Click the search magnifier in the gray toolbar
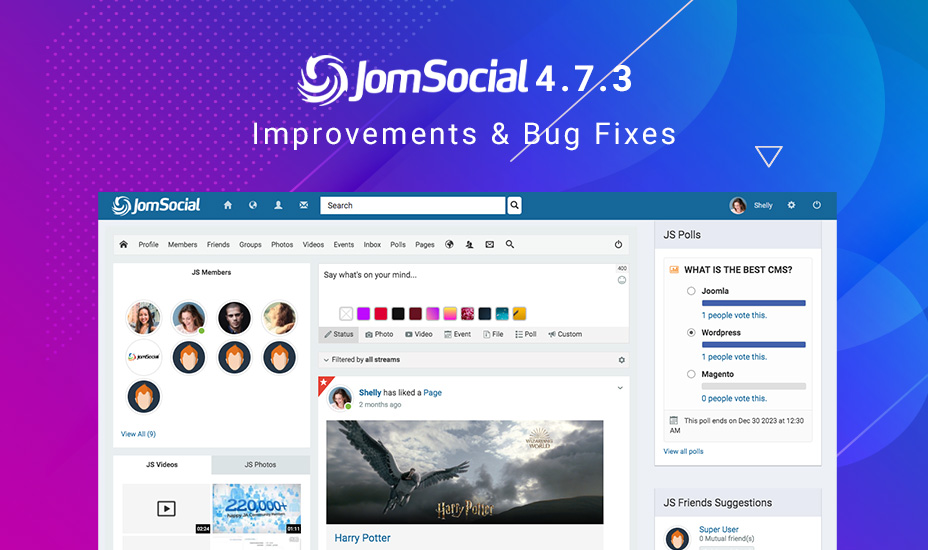 click(x=510, y=245)
